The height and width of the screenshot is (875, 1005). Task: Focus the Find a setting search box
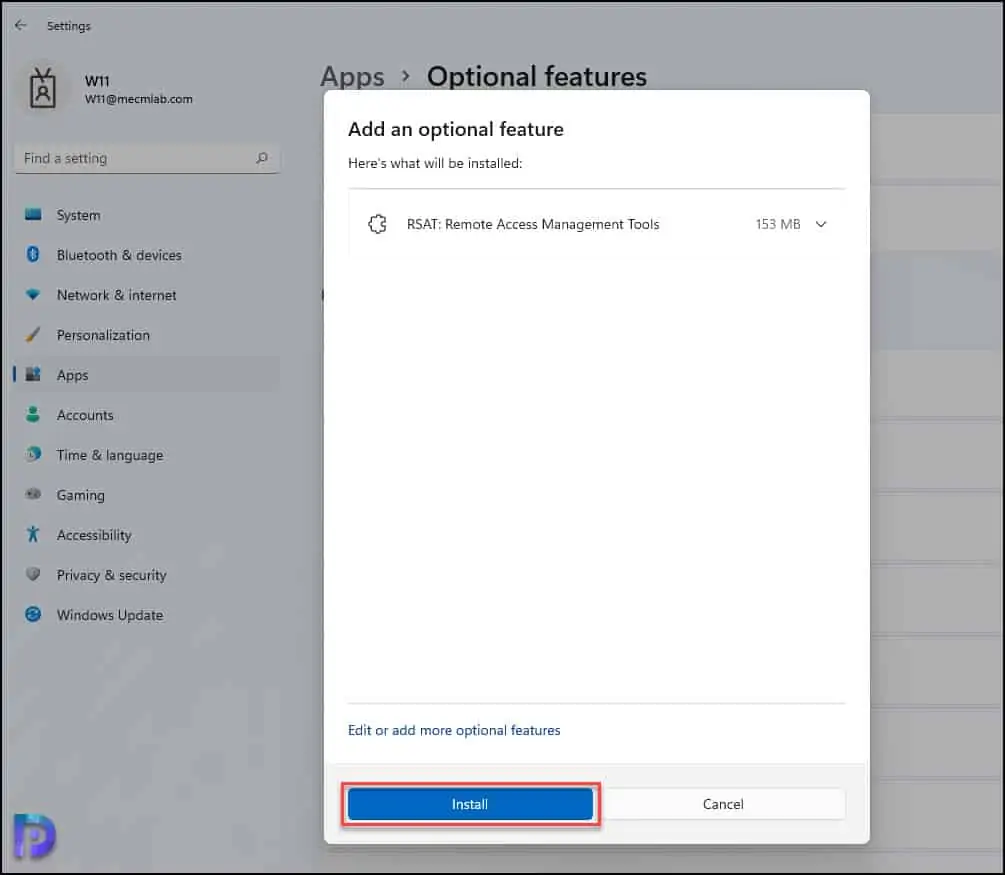[x=147, y=158]
